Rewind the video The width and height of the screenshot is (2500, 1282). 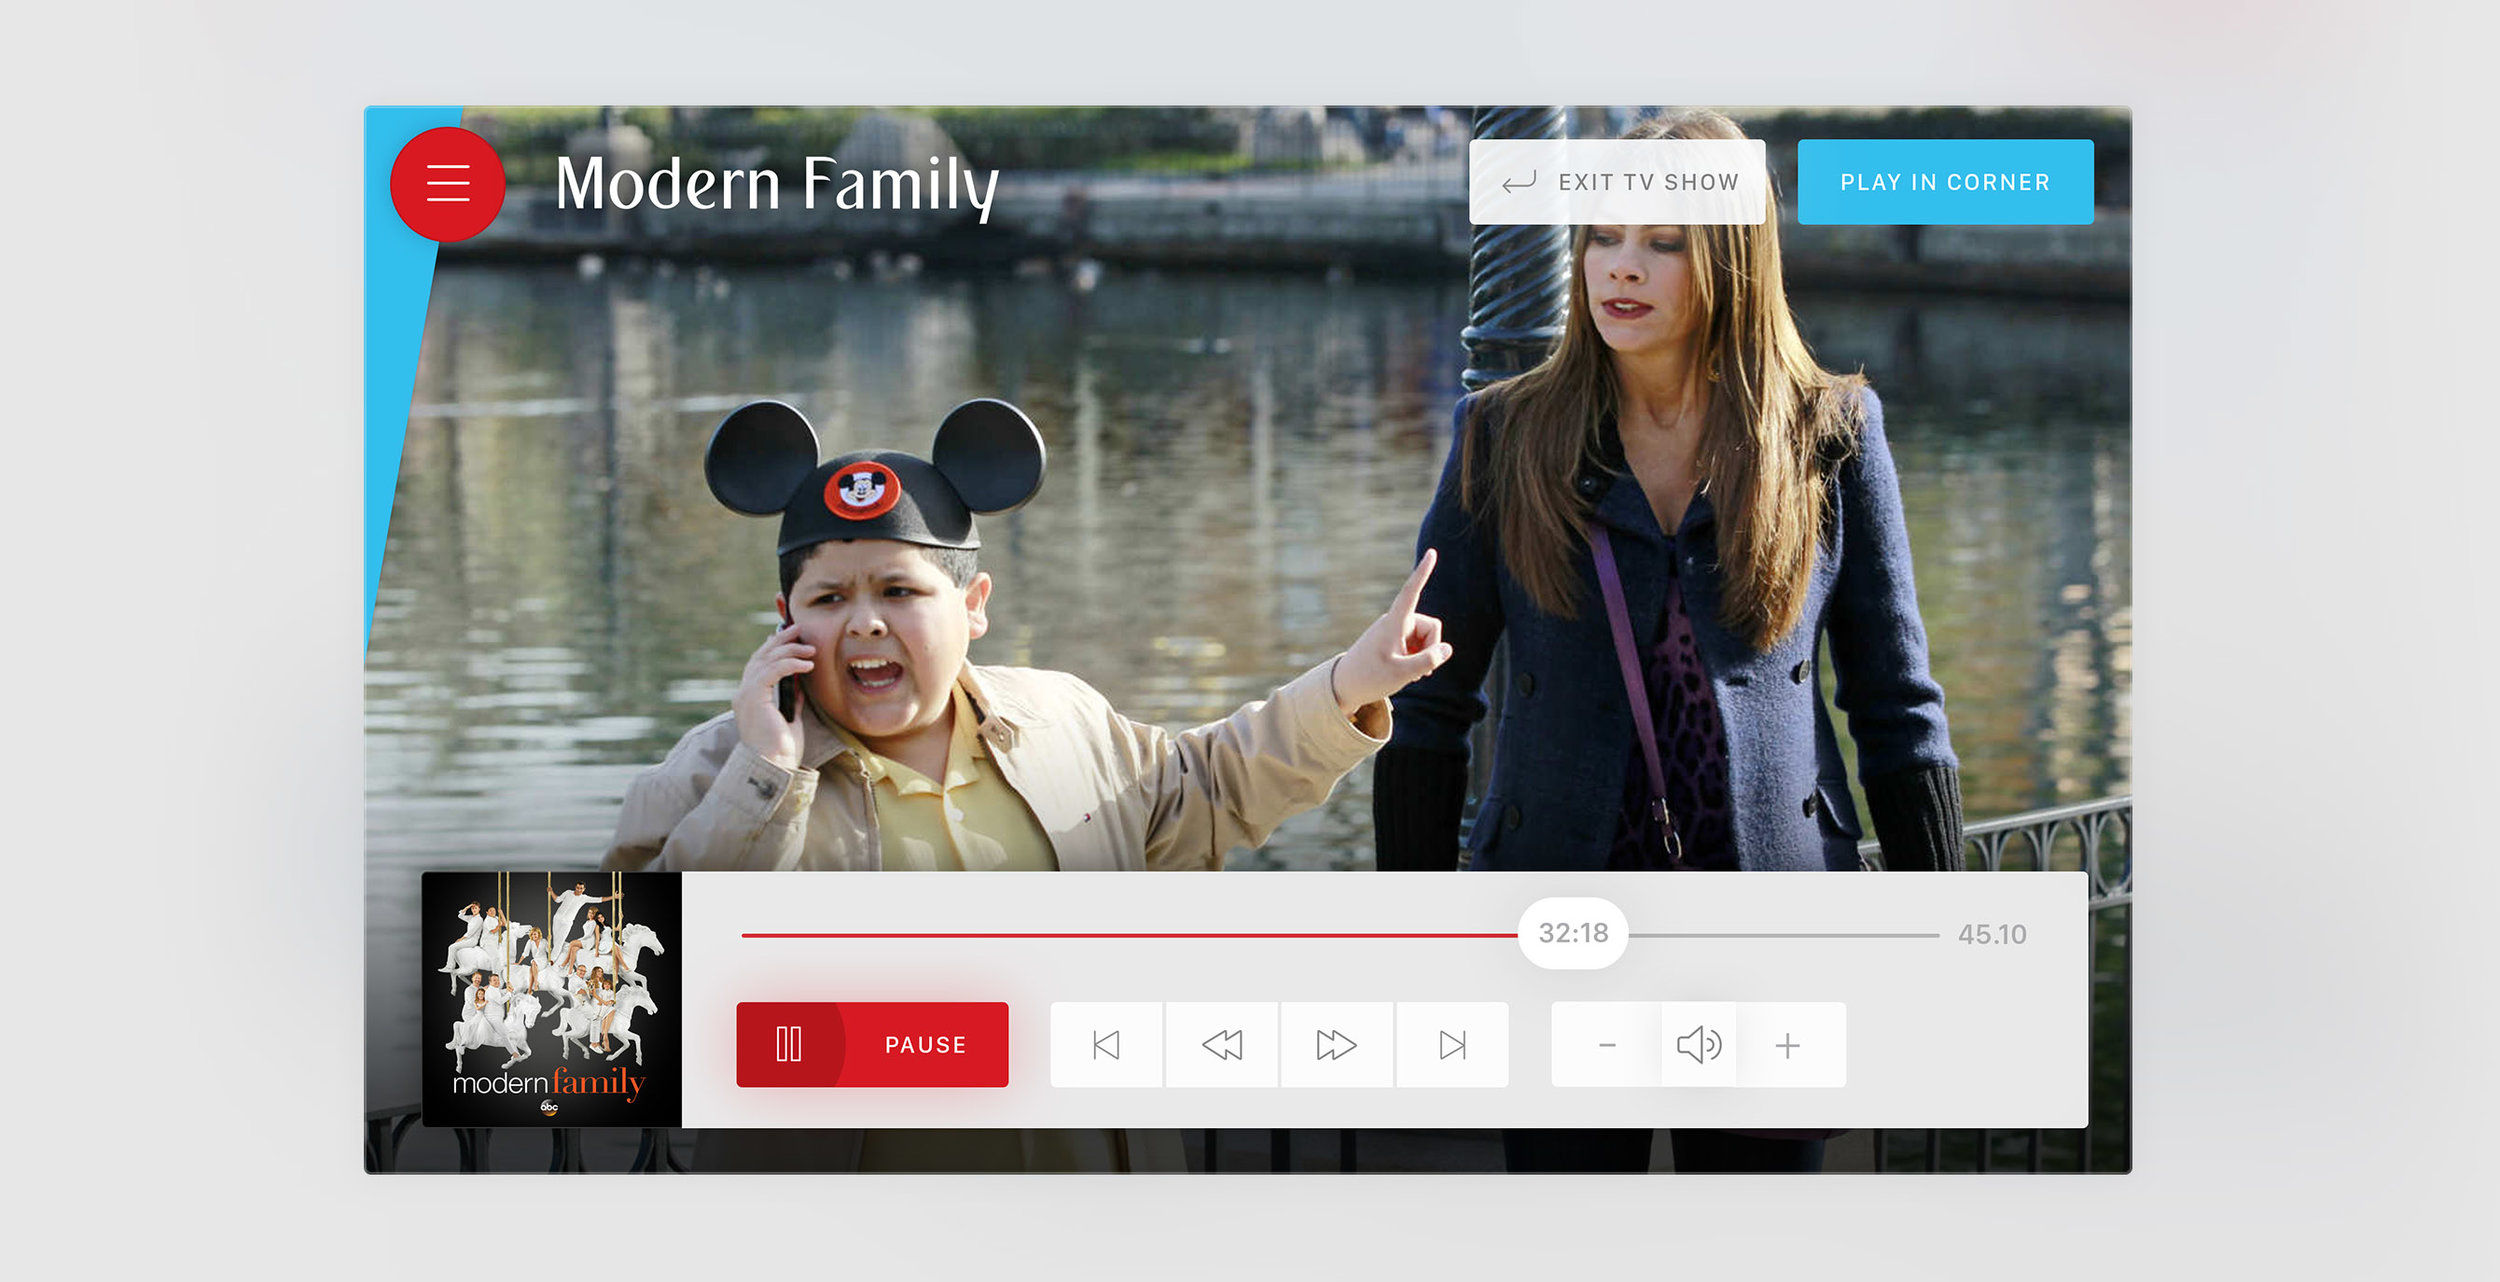1222,1045
